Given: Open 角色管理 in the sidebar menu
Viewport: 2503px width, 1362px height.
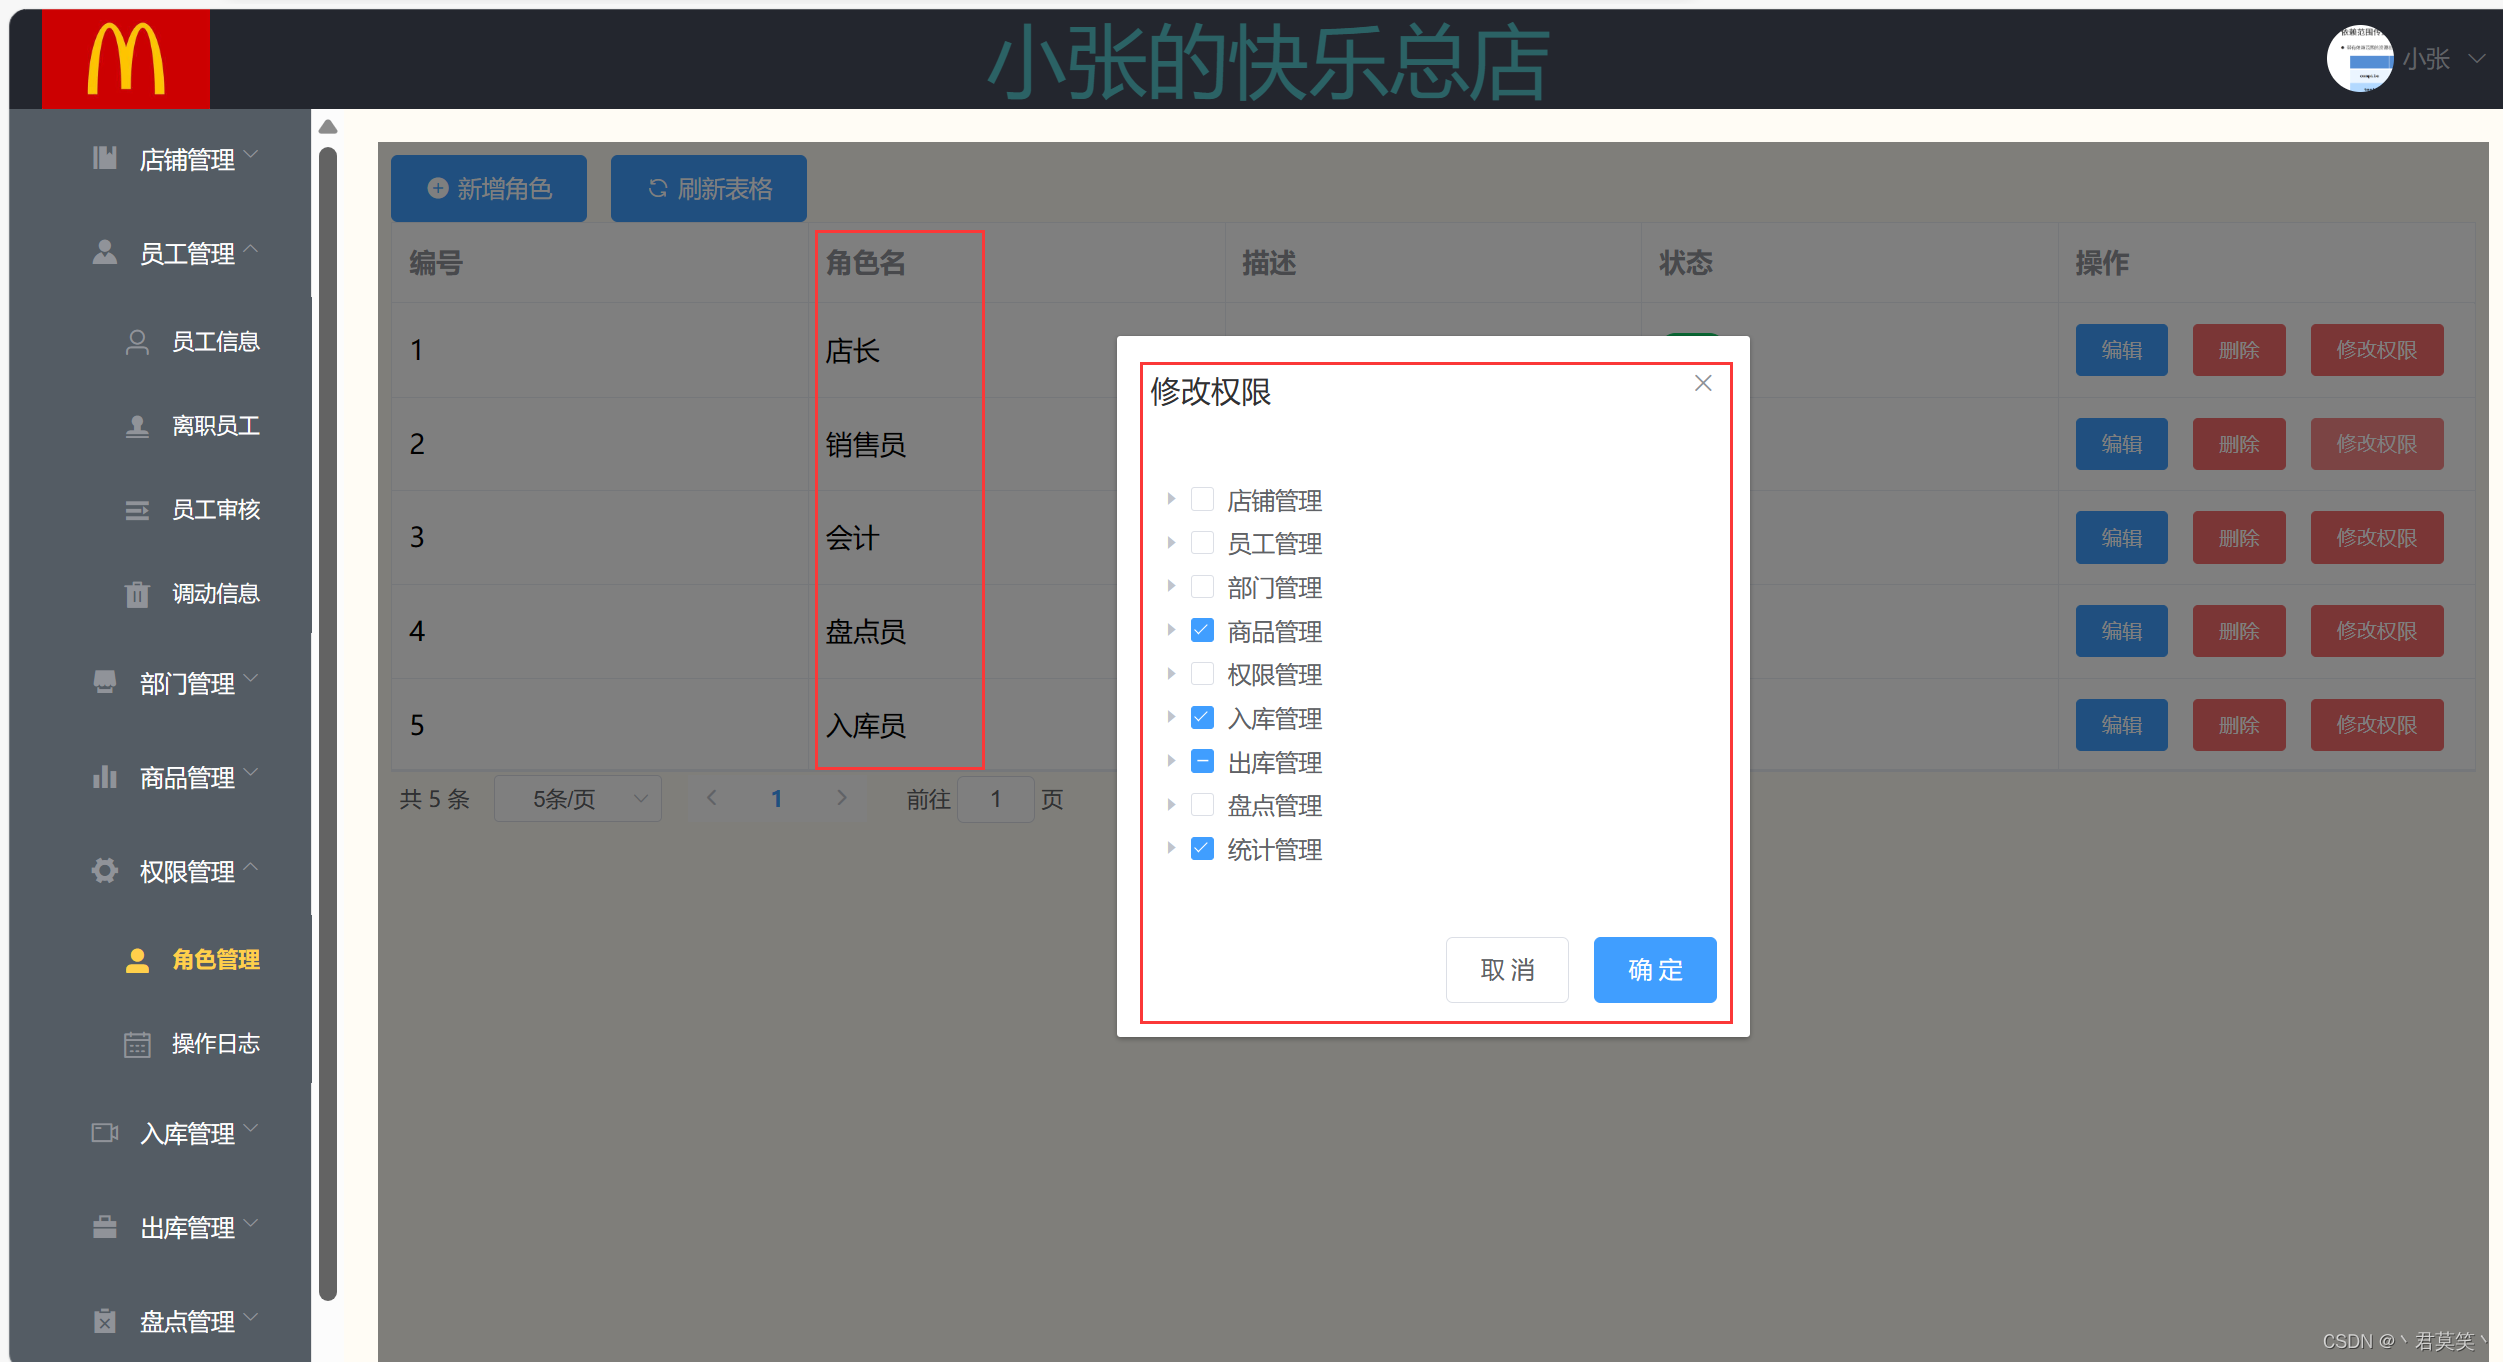Looking at the screenshot, I should 215,959.
